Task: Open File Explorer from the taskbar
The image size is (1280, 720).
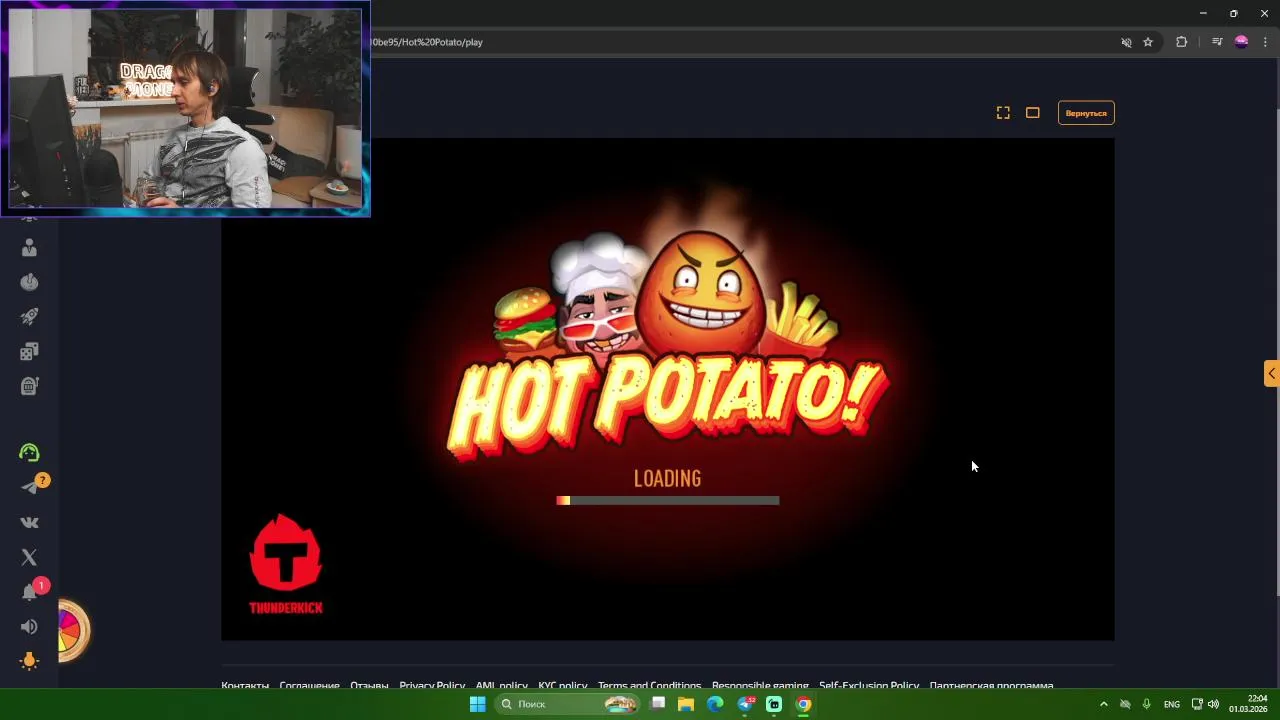Action: [686, 704]
